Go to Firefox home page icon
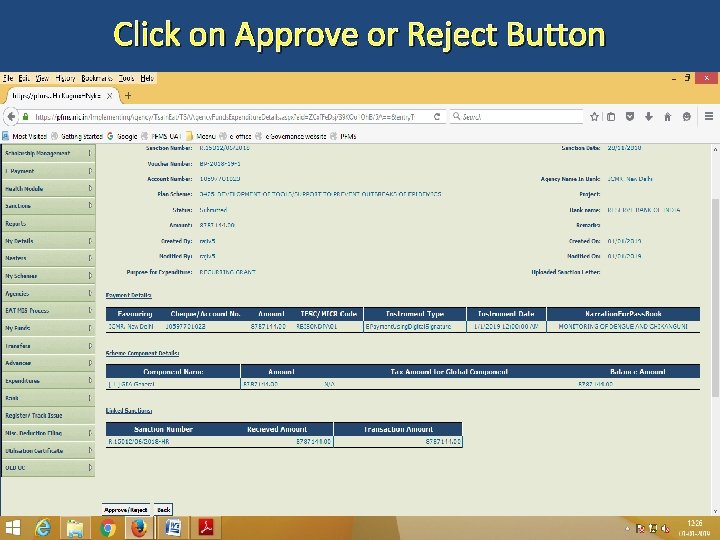 668,117
